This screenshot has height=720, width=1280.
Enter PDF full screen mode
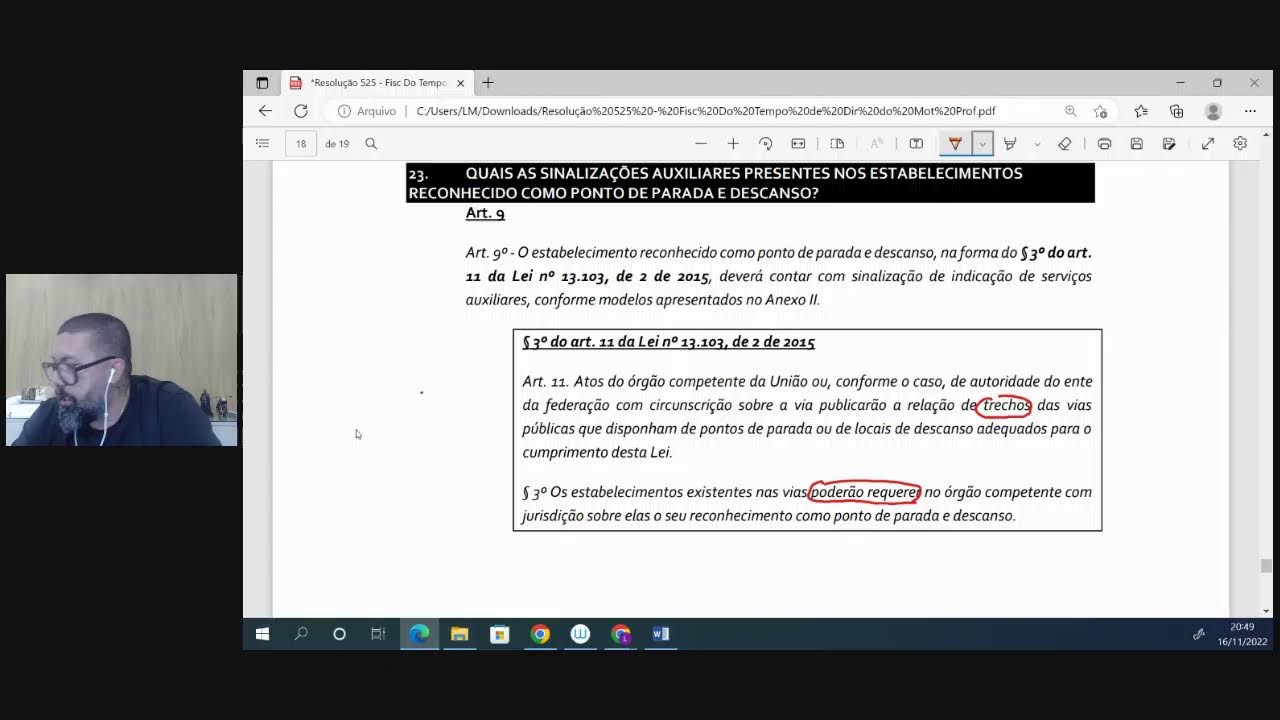point(1208,144)
